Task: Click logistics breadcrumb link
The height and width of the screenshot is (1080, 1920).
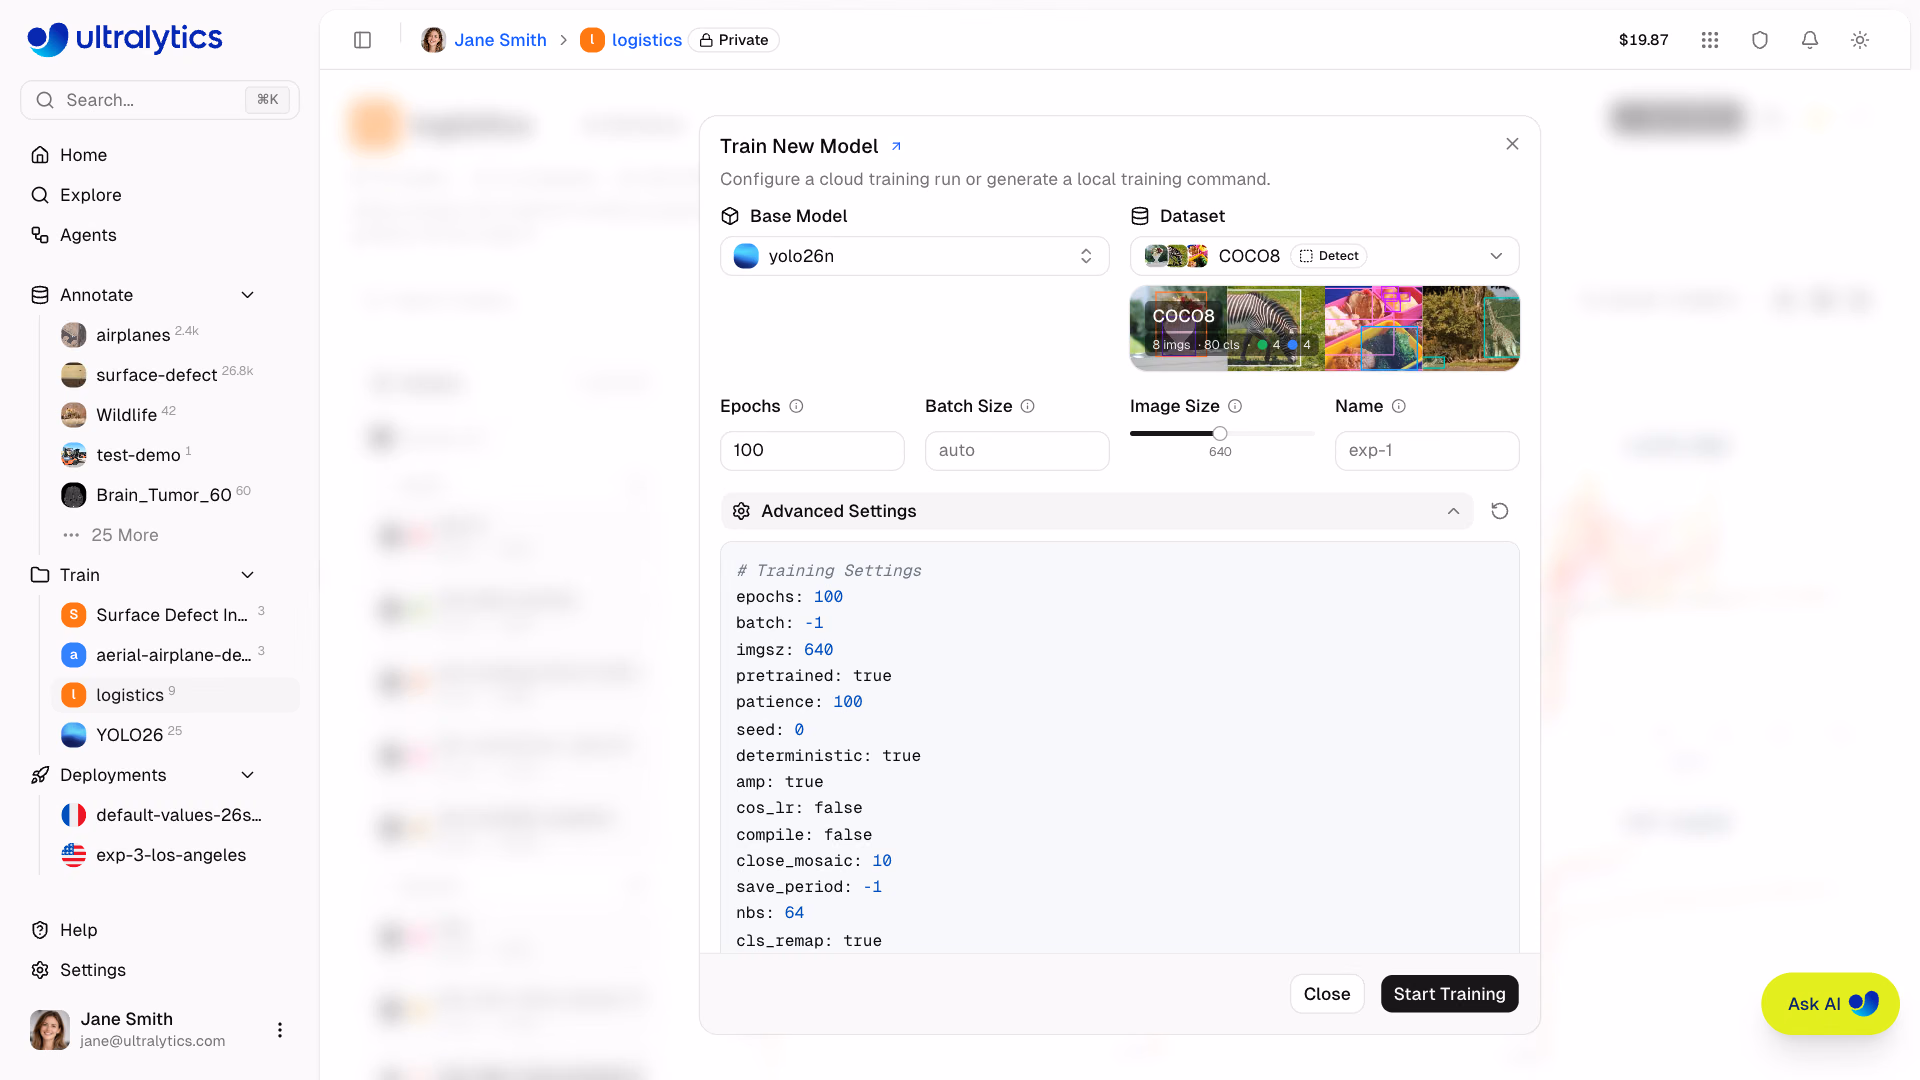Action: point(647,40)
